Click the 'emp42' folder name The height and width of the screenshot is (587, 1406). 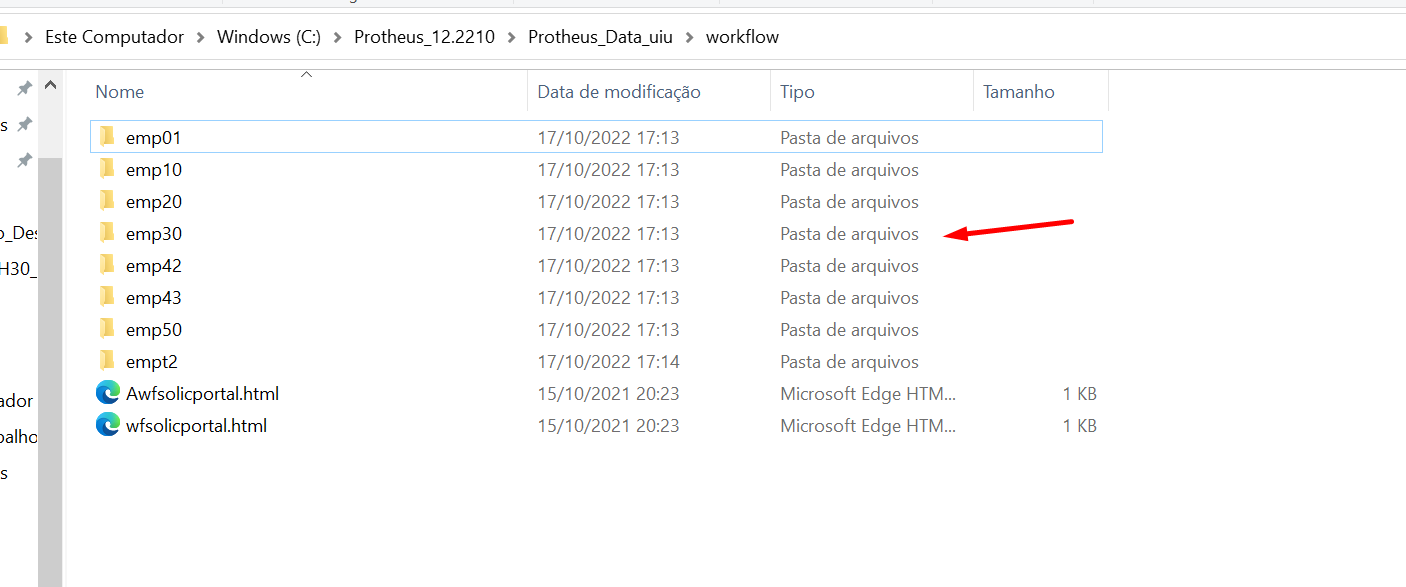click(153, 265)
